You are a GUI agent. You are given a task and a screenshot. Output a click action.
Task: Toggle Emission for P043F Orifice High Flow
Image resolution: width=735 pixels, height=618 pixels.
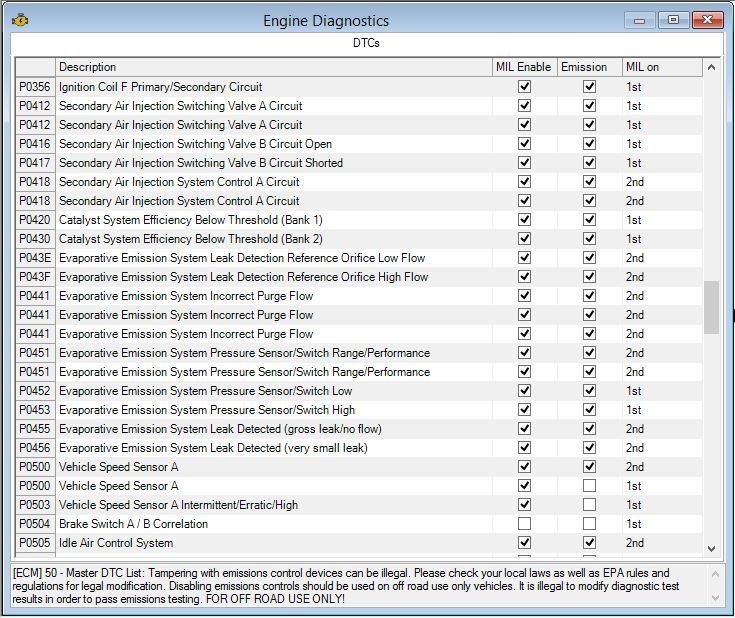tap(589, 277)
